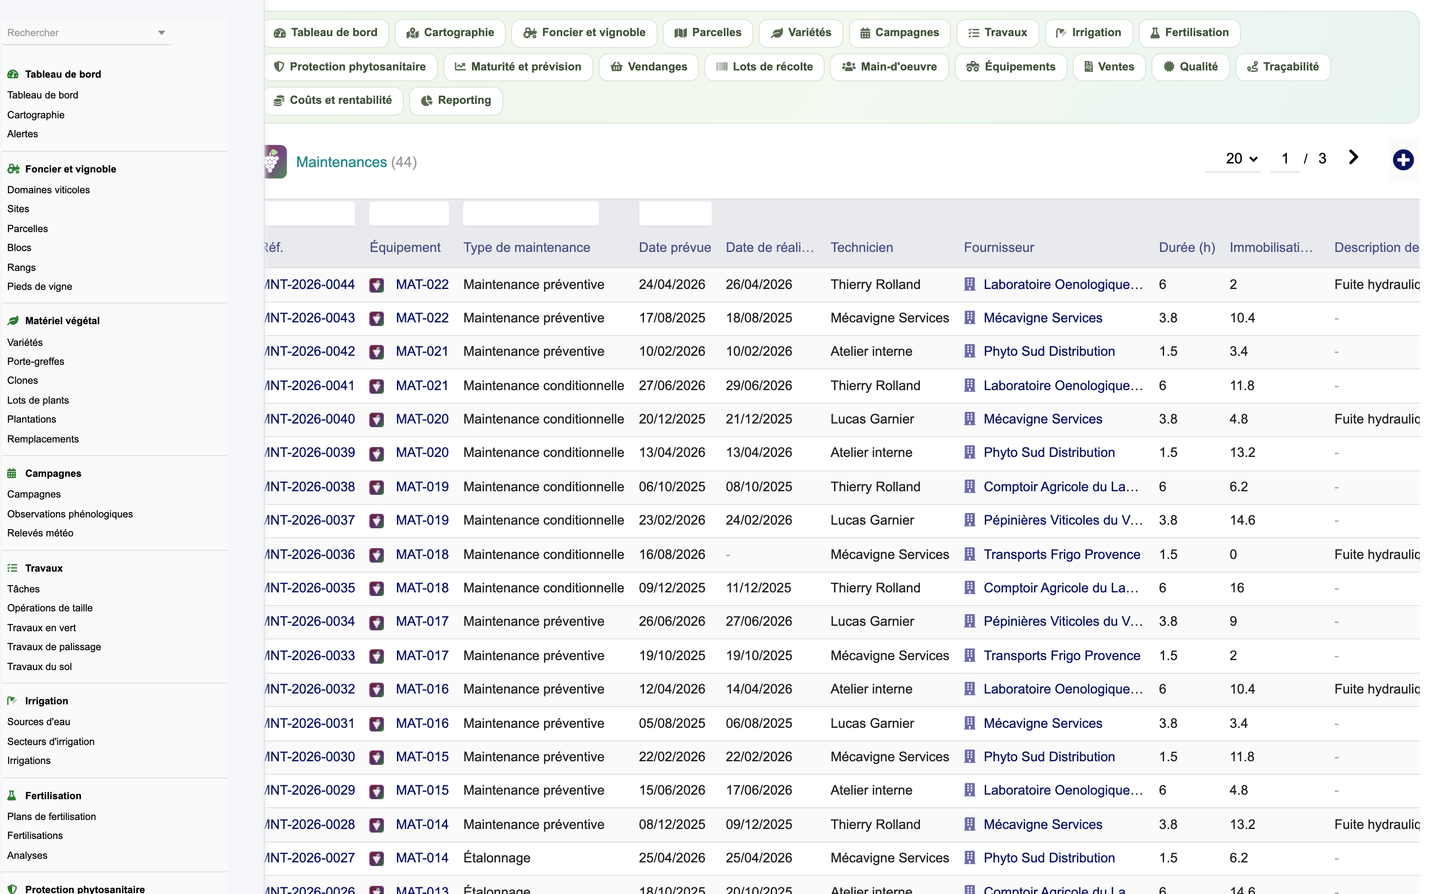This screenshot has height=894, width=1445.
Task: Switch to the Parcelles tab
Action: pos(708,33)
